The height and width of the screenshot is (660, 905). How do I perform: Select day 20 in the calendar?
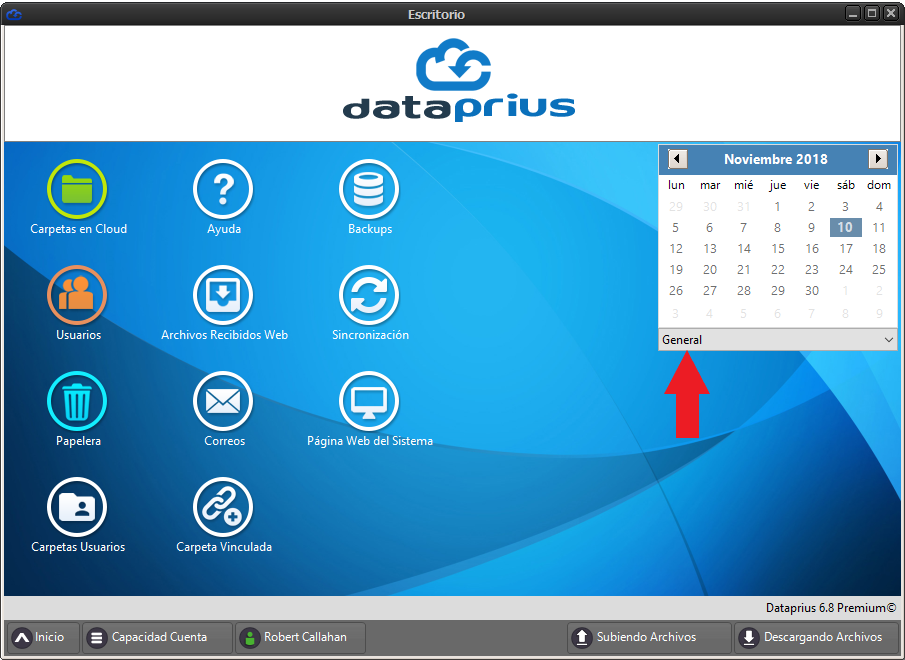point(710,269)
